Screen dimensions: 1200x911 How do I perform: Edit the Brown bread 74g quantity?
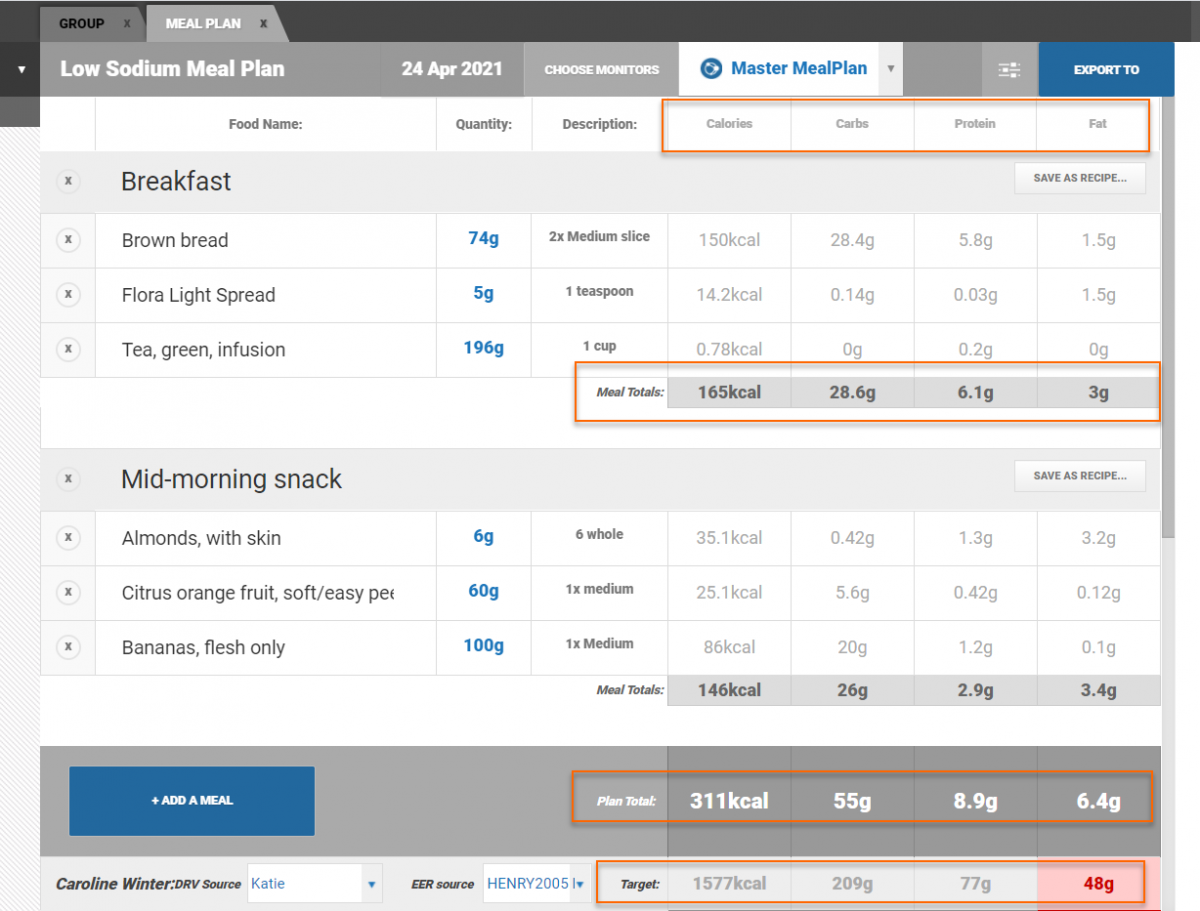483,239
